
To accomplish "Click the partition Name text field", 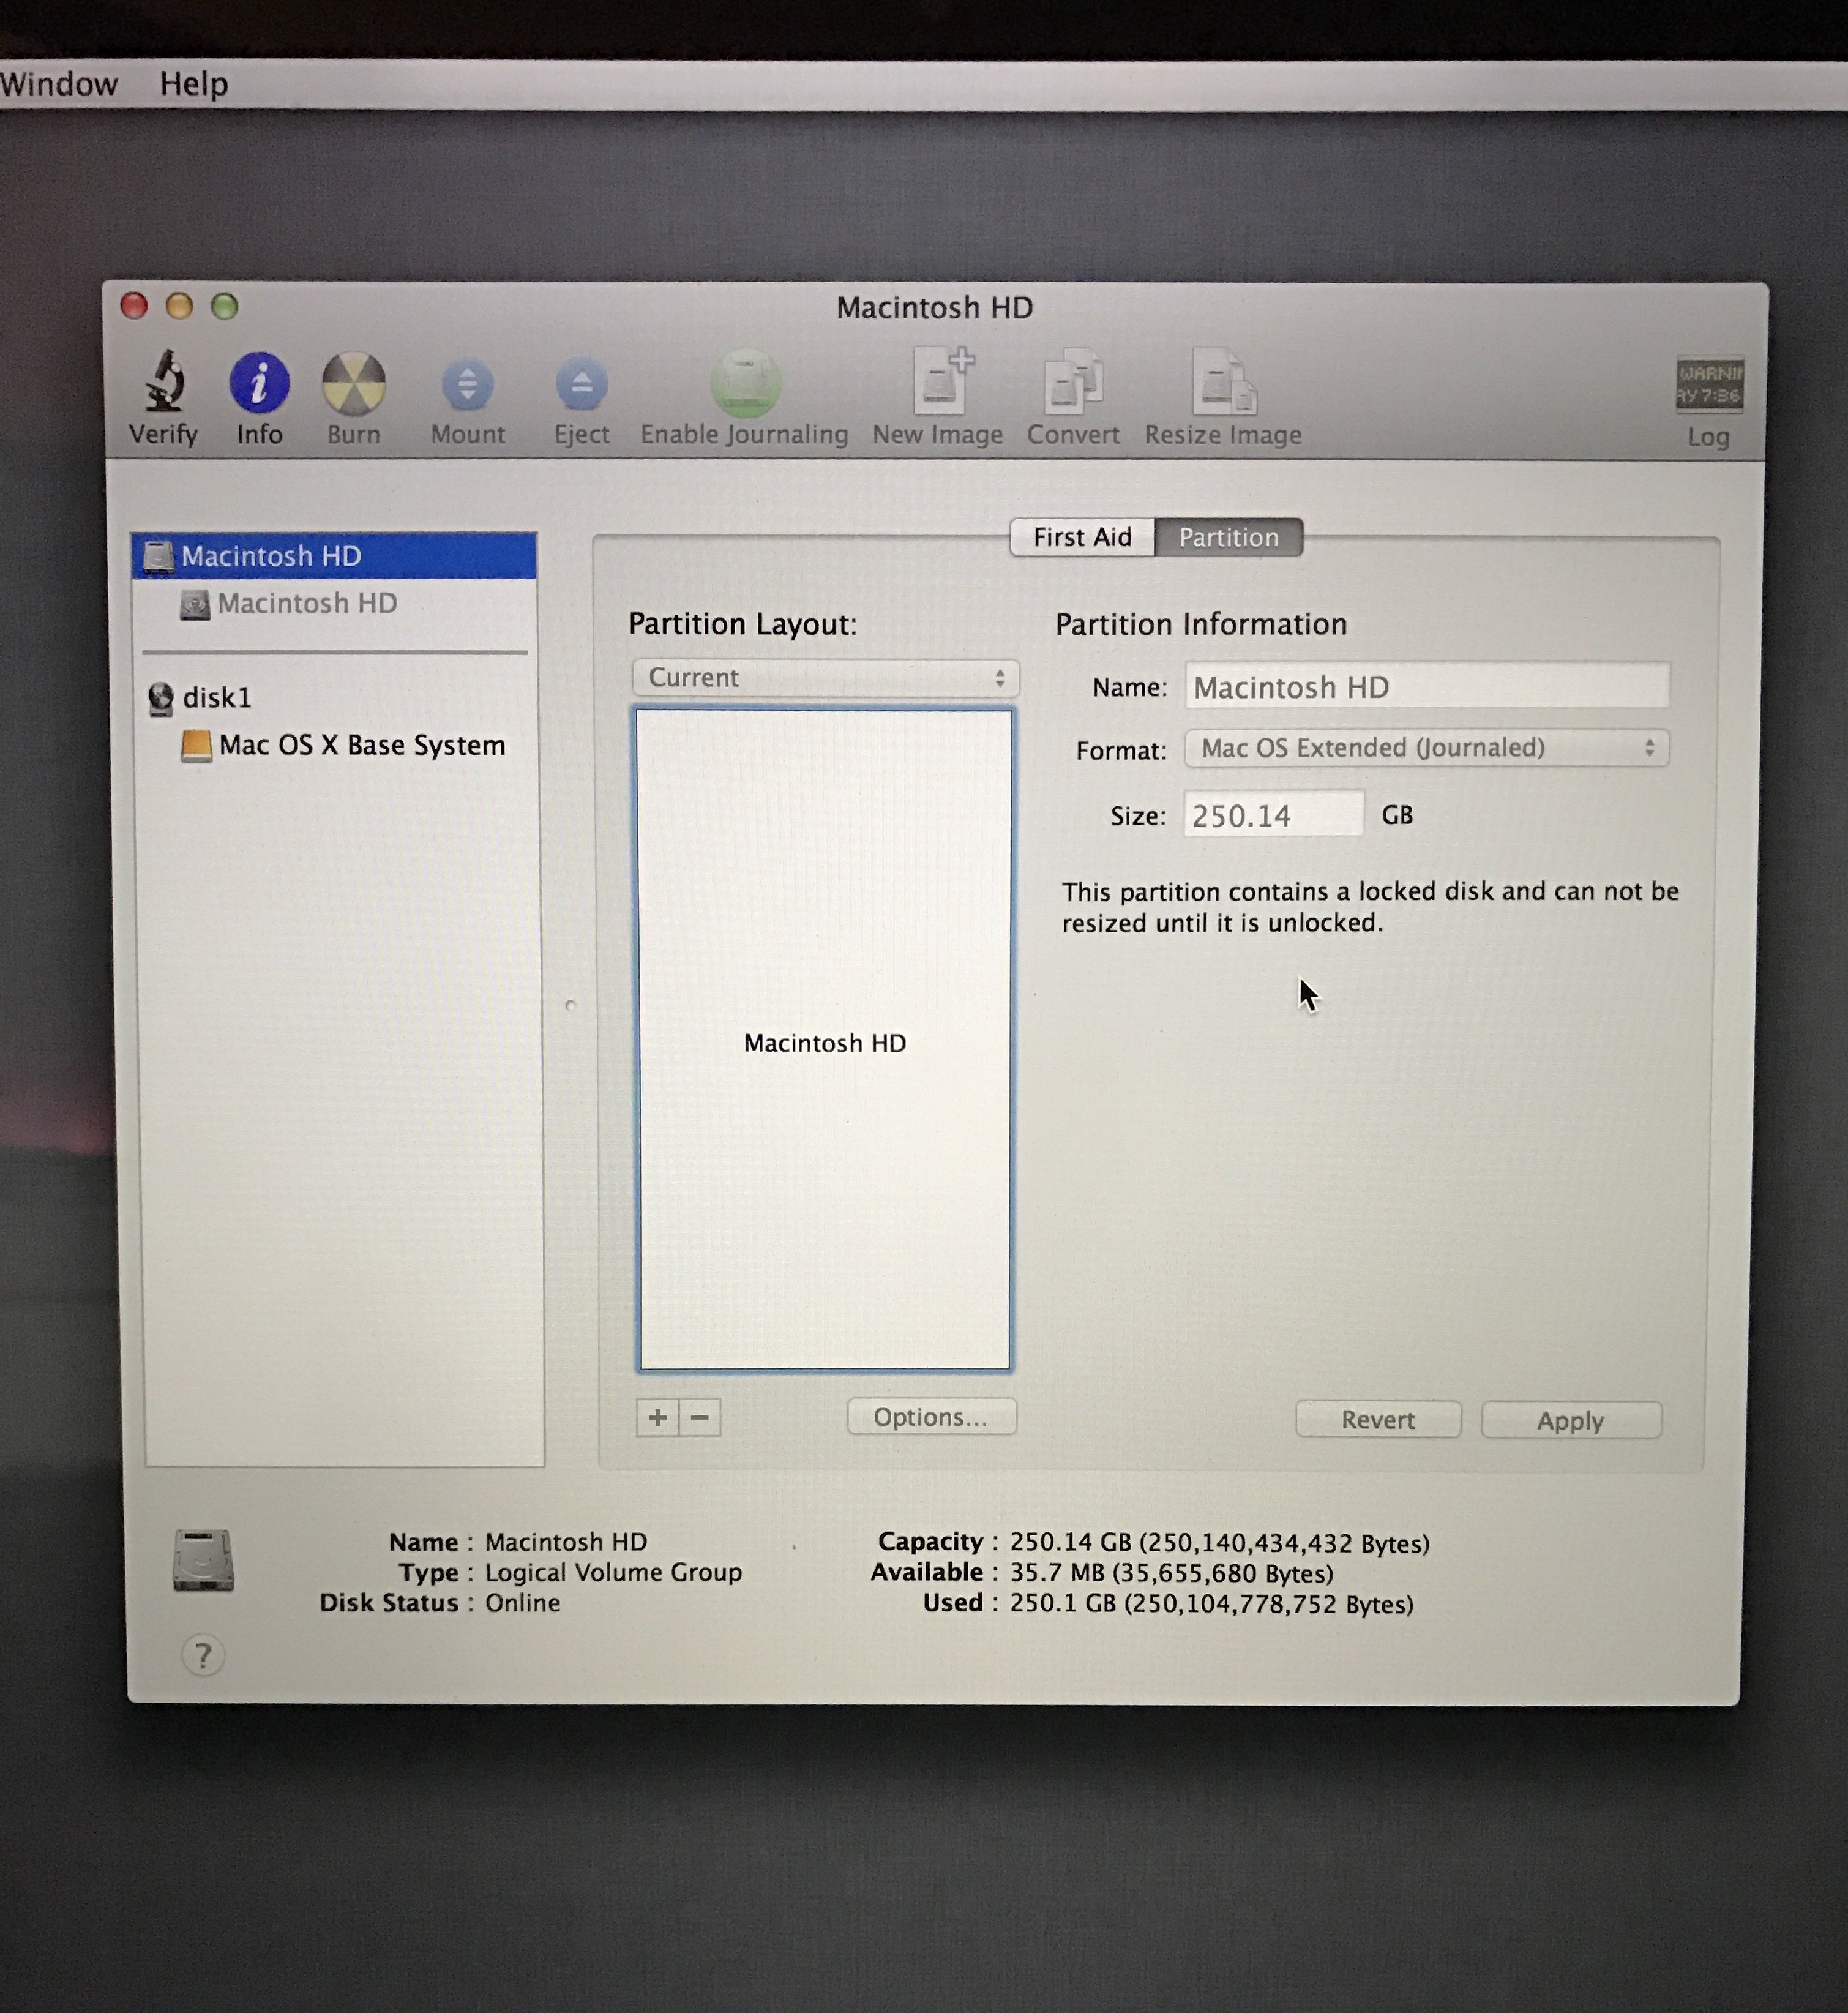I will coord(1426,687).
